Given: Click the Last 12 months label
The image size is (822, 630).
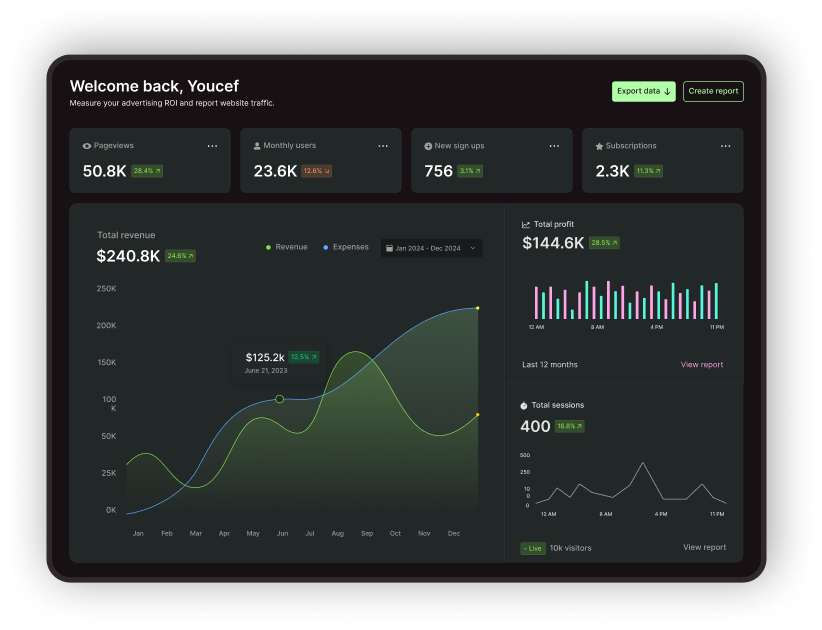Looking at the screenshot, I should pos(550,364).
